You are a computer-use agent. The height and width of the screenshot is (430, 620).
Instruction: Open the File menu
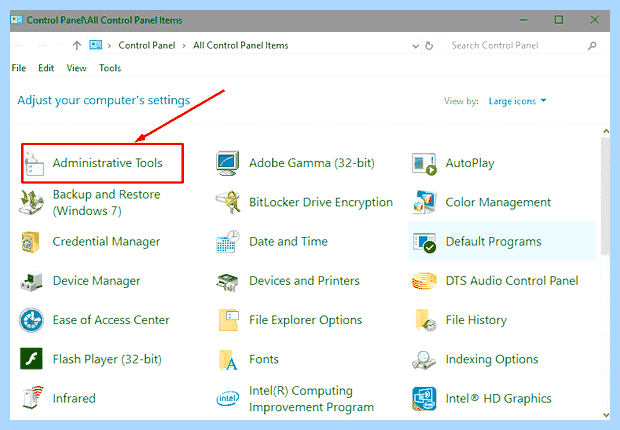click(19, 68)
